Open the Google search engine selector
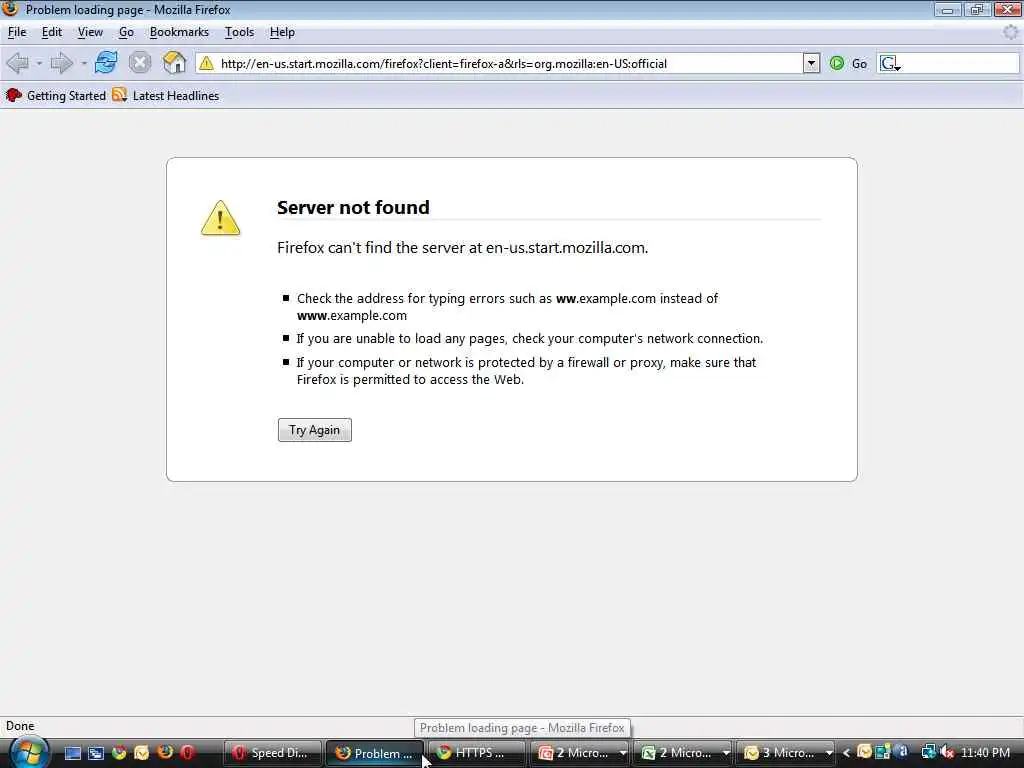This screenshot has height=768, width=1024. click(x=890, y=63)
